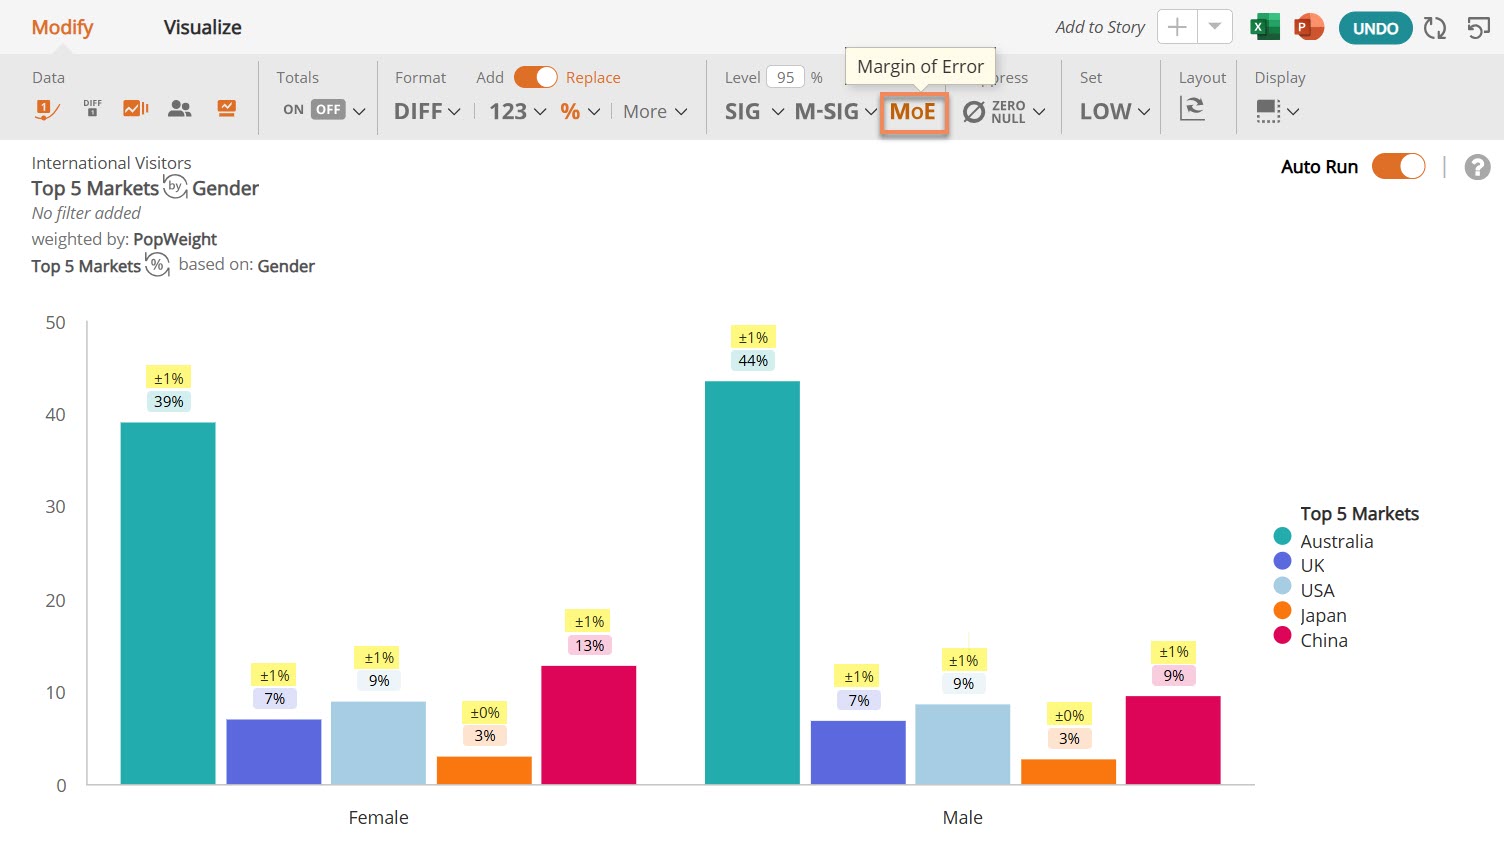Click the Female Australia 39% bar

[168, 603]
